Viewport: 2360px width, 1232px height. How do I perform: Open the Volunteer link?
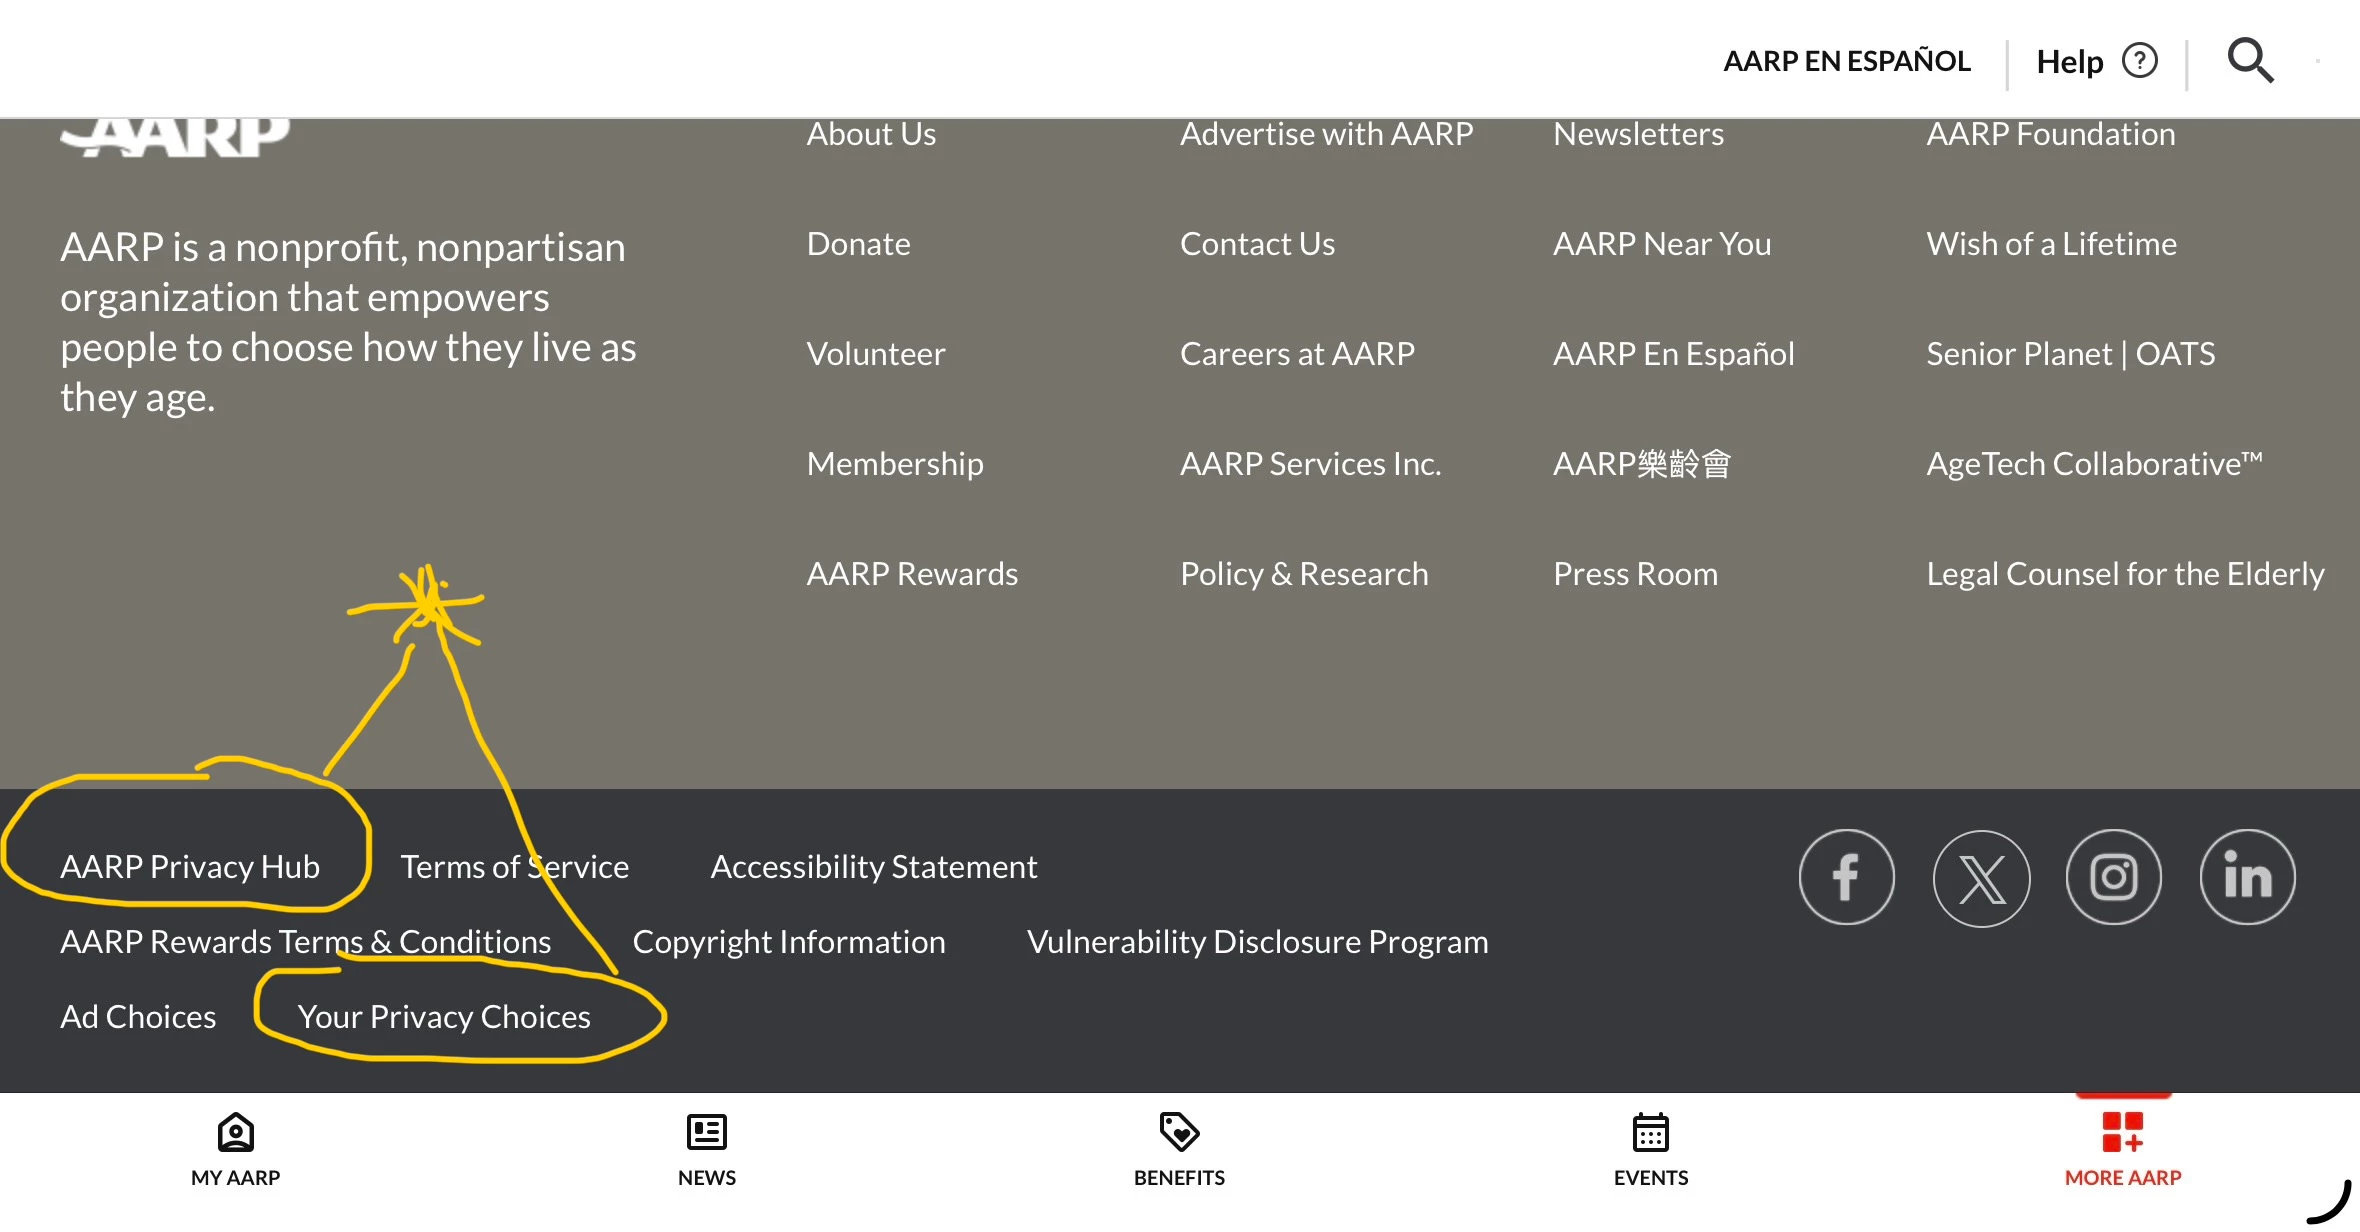click(875, 354)
